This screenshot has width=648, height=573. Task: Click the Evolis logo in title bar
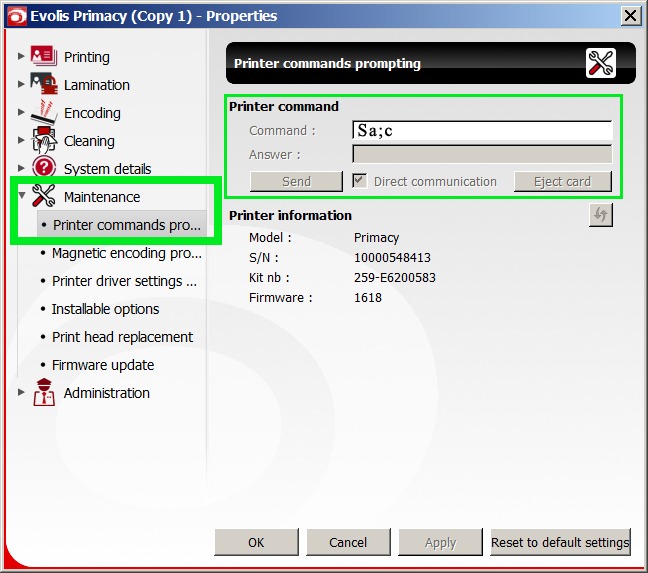point(13,15)
